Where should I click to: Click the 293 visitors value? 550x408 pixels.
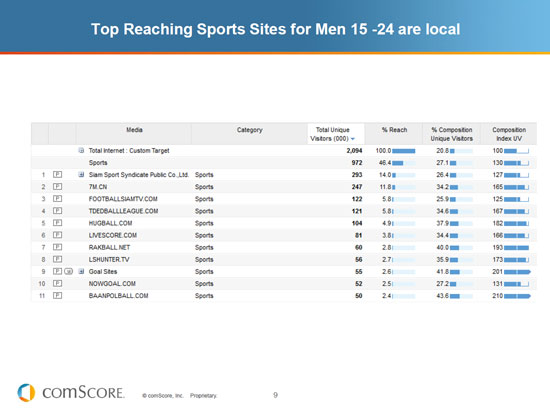[x=357, y=175]
